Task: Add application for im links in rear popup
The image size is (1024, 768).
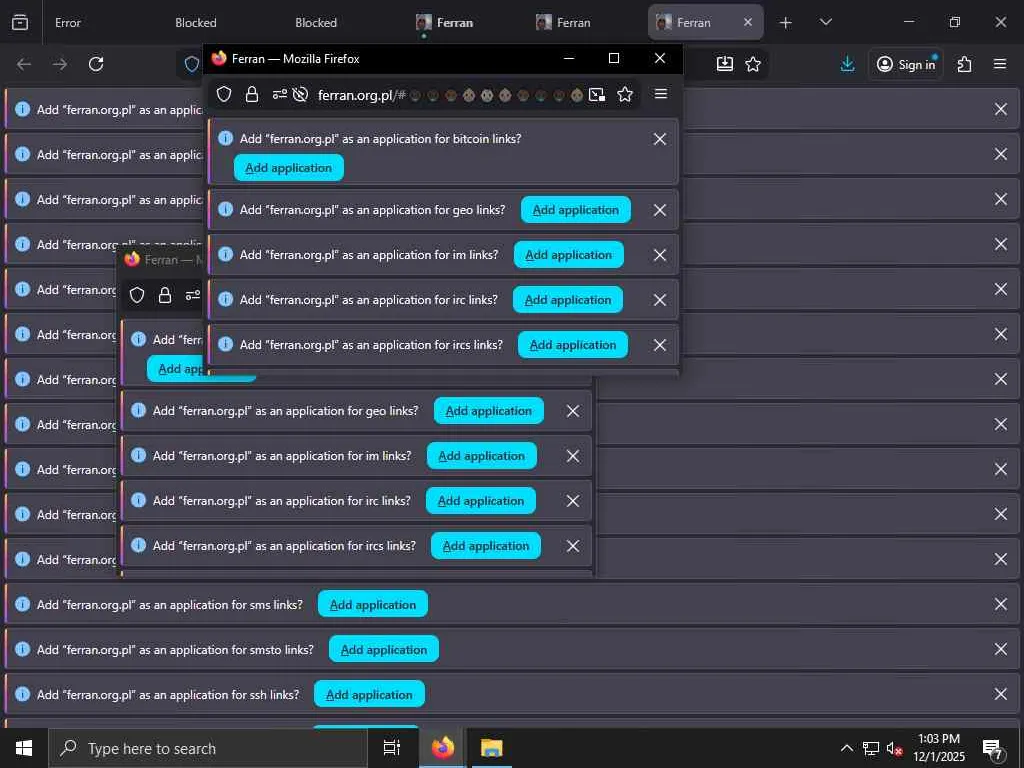Action: pos(481,456)
